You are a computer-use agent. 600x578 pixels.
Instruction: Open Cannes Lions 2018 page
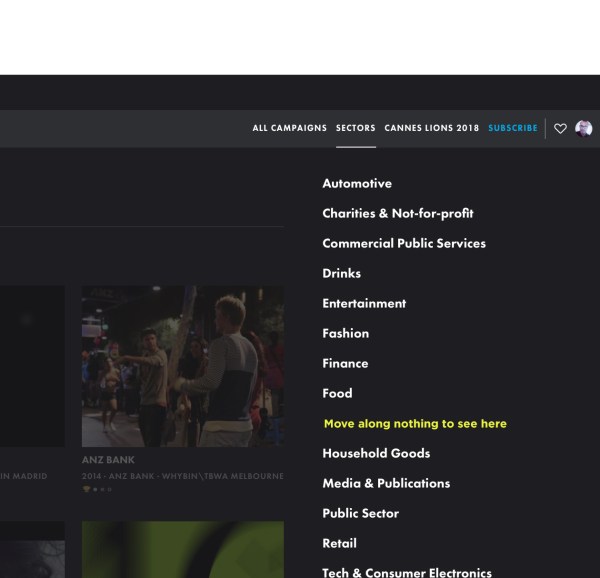[x=432, y=128]
